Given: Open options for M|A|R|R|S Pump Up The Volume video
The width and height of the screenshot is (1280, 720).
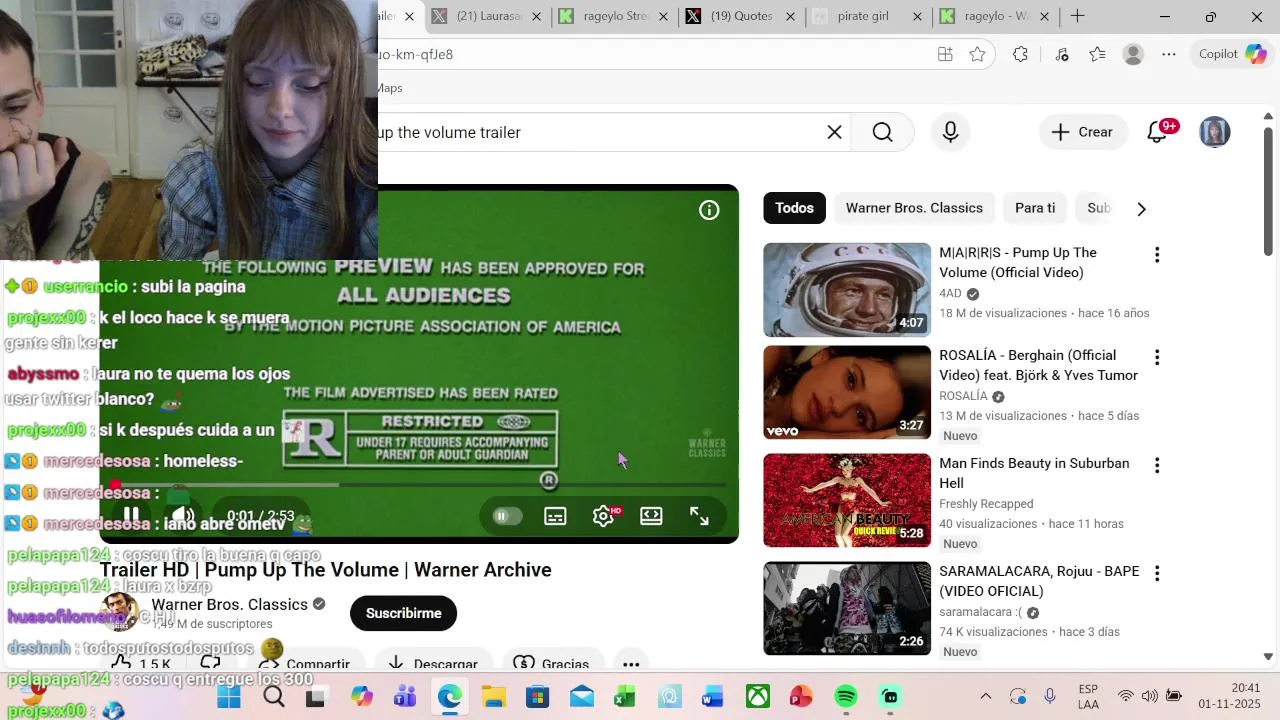Looking at the screenshot, I should tap(1157, 255).
